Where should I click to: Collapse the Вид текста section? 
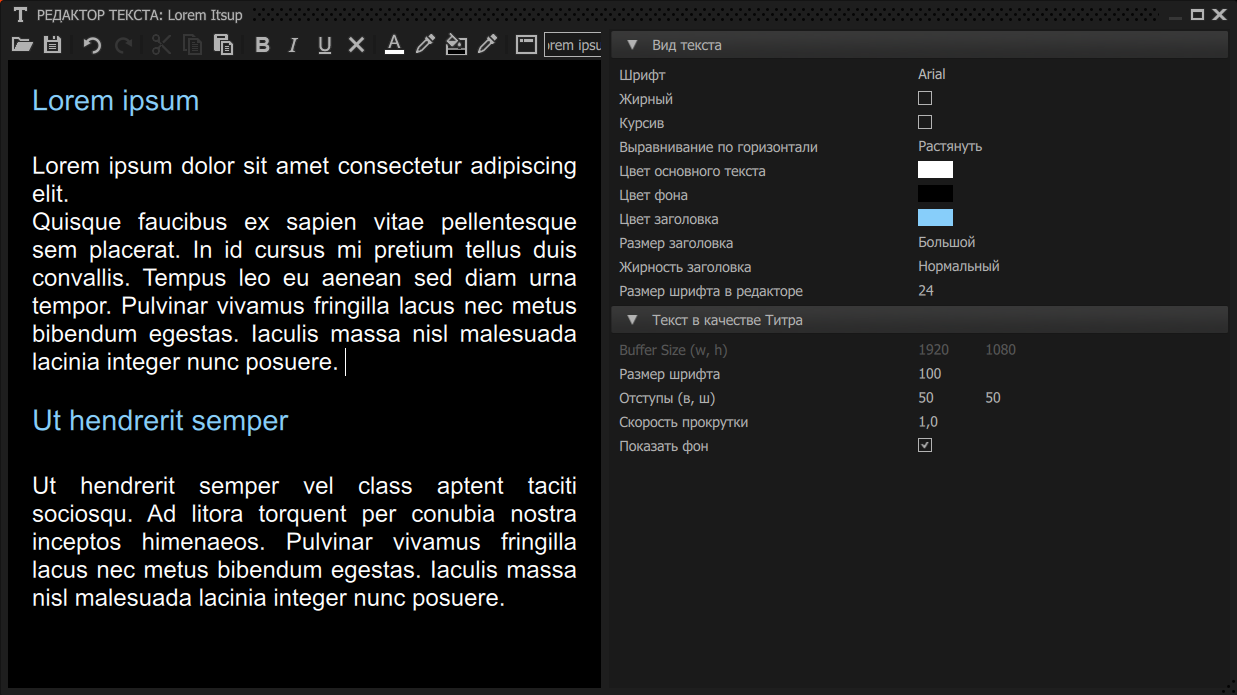point(631,44)
